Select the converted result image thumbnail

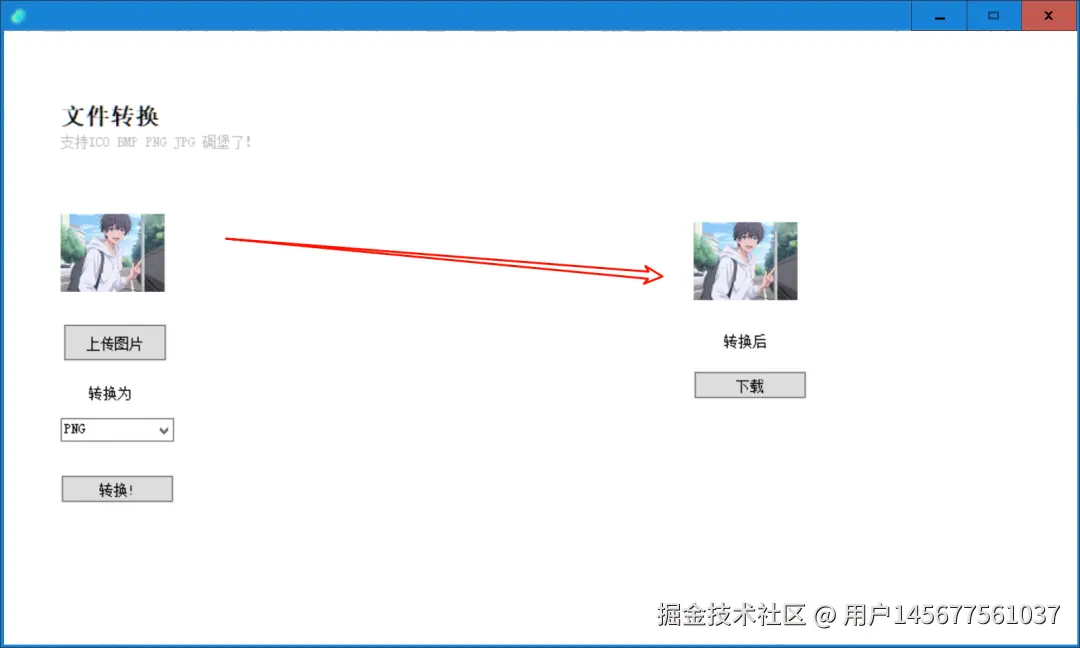pos(745,261)
